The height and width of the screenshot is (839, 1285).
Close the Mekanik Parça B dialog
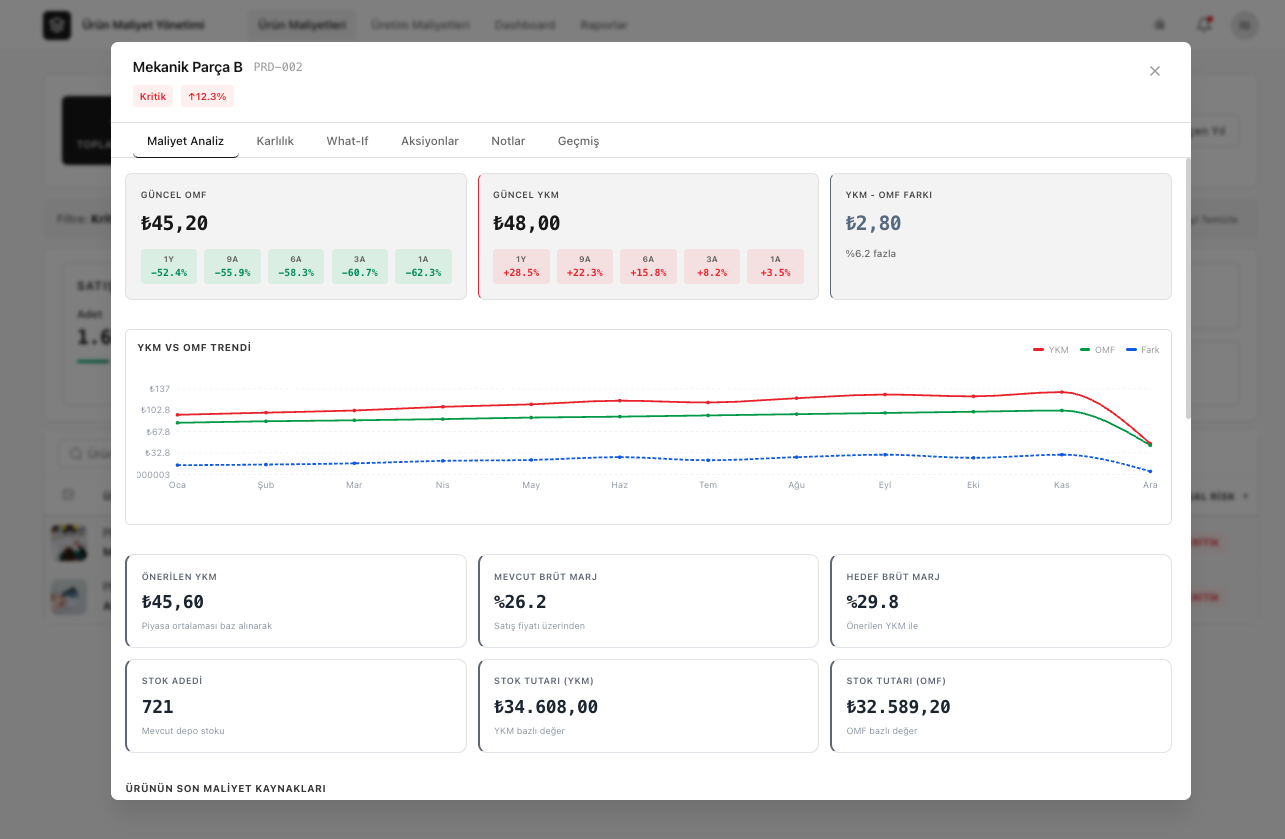(1155, 71)
